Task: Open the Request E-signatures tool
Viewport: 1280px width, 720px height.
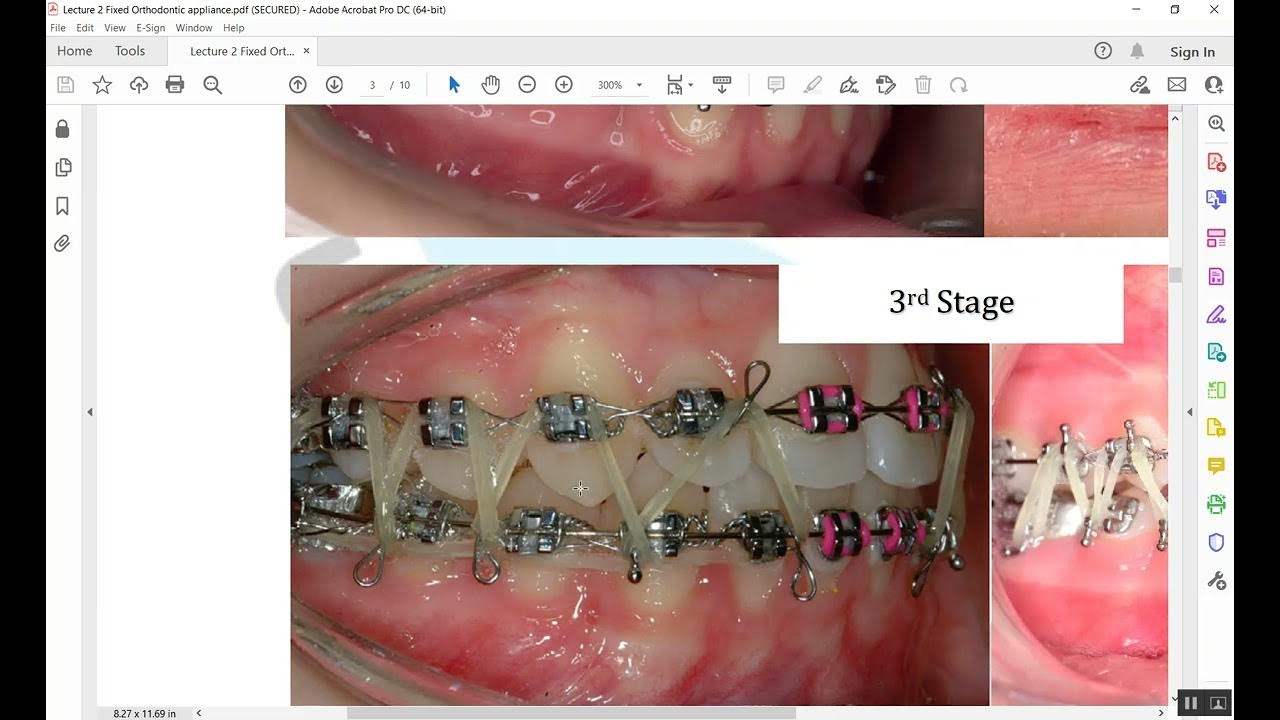Action: coord(1216,352)
